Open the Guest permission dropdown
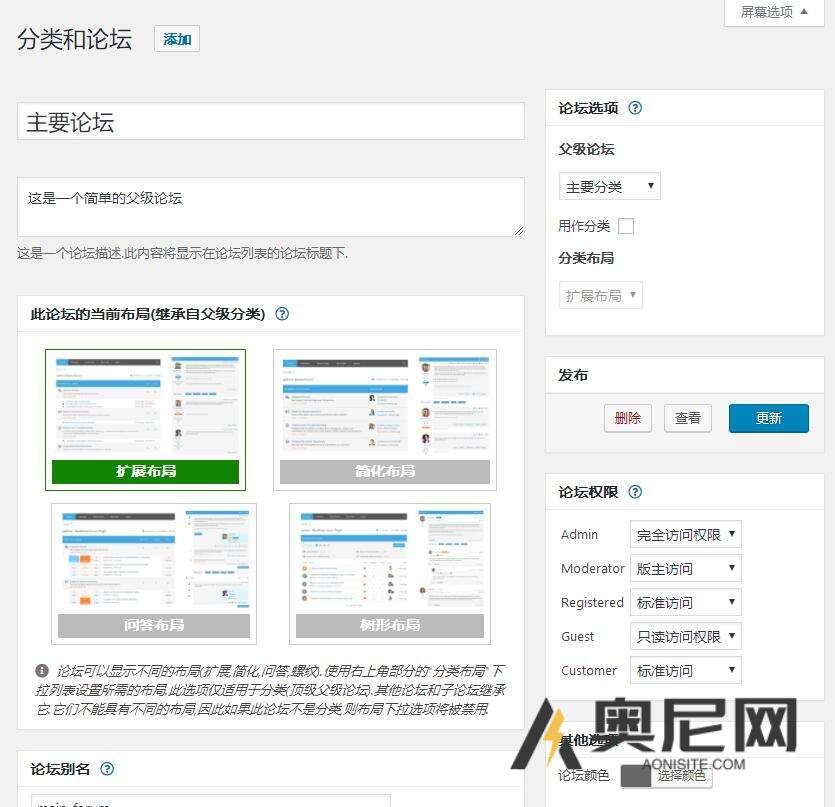This screenshot has height=807, width=835. pos(685,636)
